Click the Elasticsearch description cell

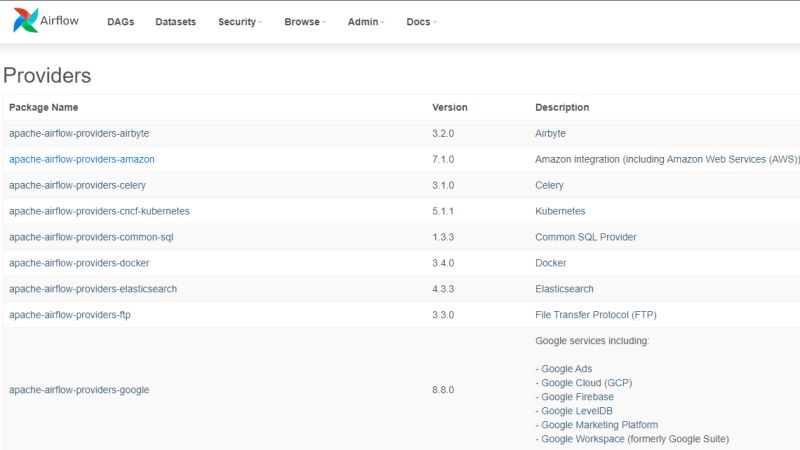point(564,289)
